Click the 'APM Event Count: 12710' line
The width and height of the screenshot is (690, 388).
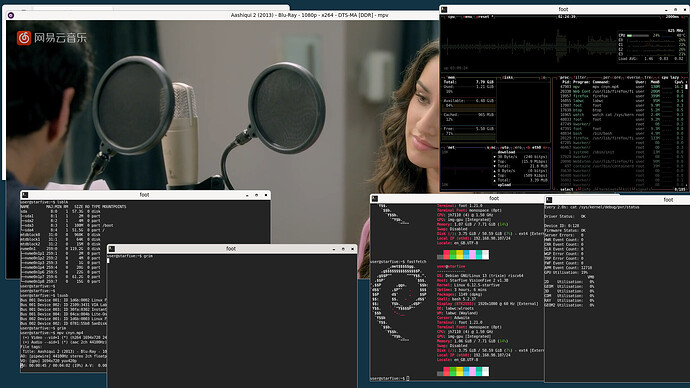[568, 267]
